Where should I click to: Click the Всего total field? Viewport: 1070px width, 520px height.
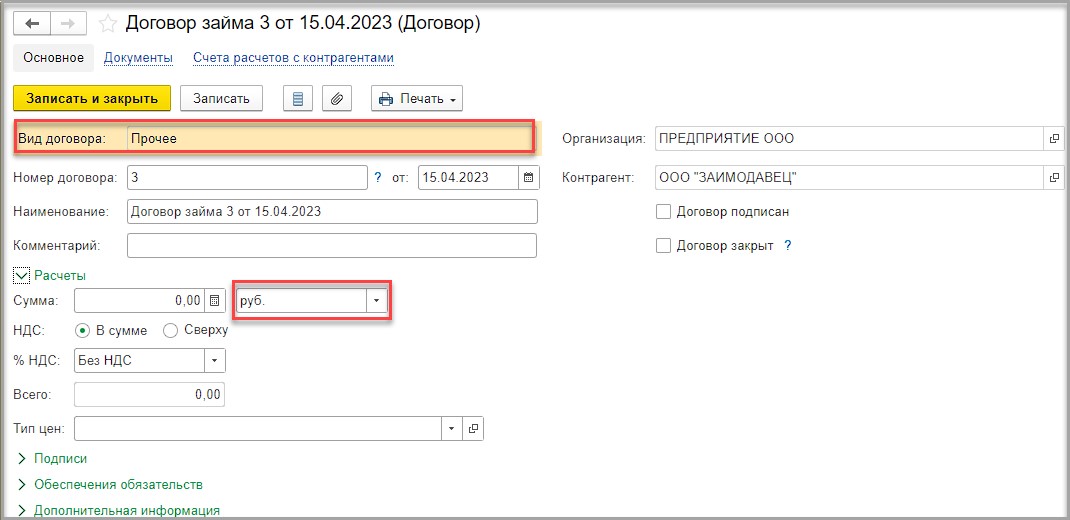(149, 394)
